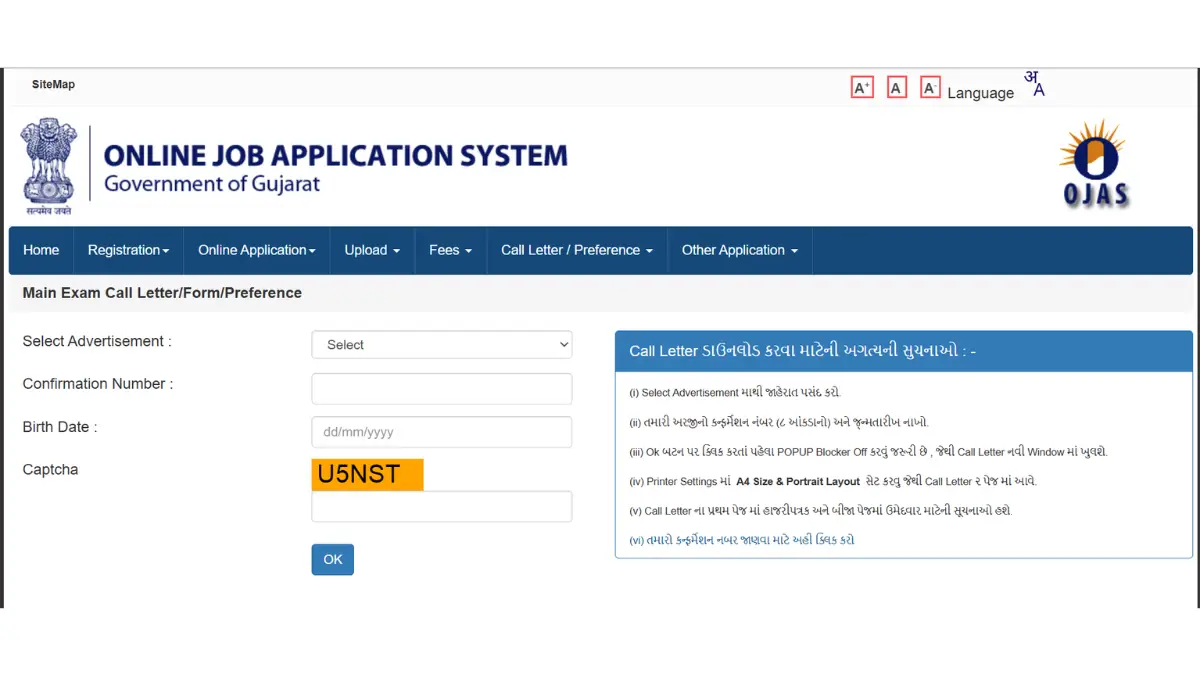
Task: Click the Government of Gujarat subtitle
Action: tap(212, 184)
